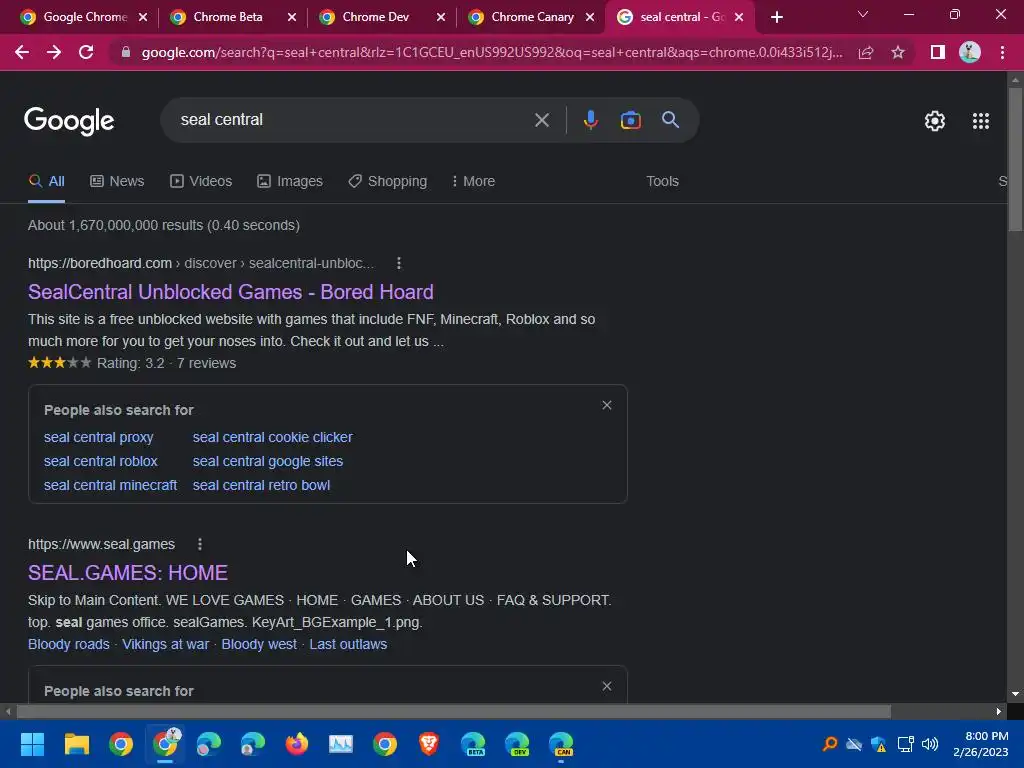
Task: Open the Vikings at war sitelink
Action: point(165,644)
